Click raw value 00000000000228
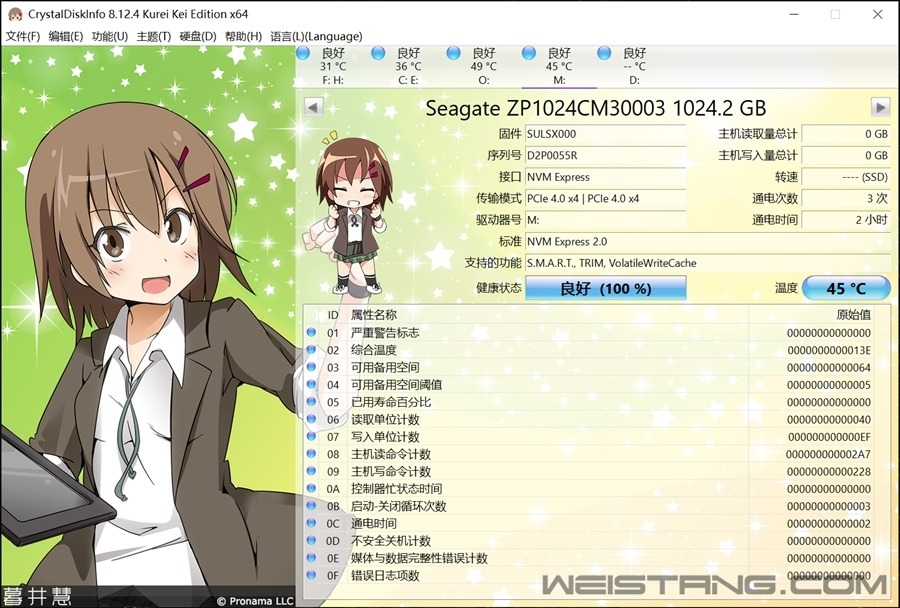Image resolution: width=900 pixels, height=608 pixels. 829,471
